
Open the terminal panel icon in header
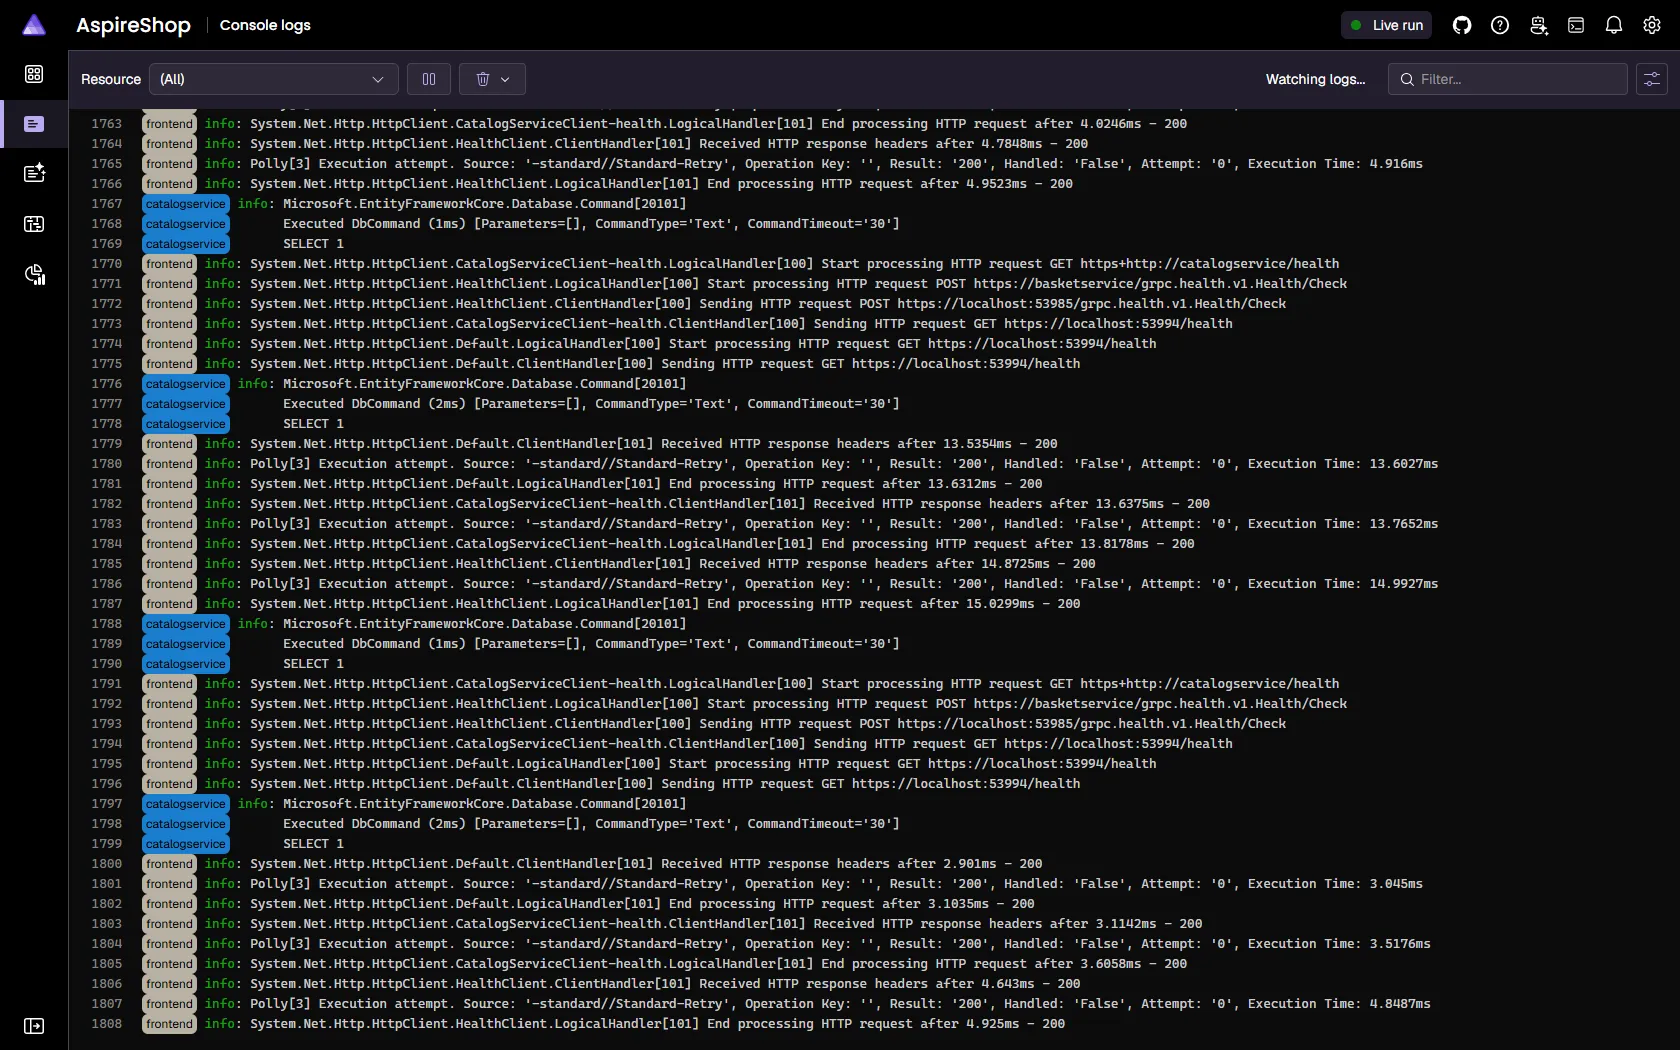[1576, 25]
